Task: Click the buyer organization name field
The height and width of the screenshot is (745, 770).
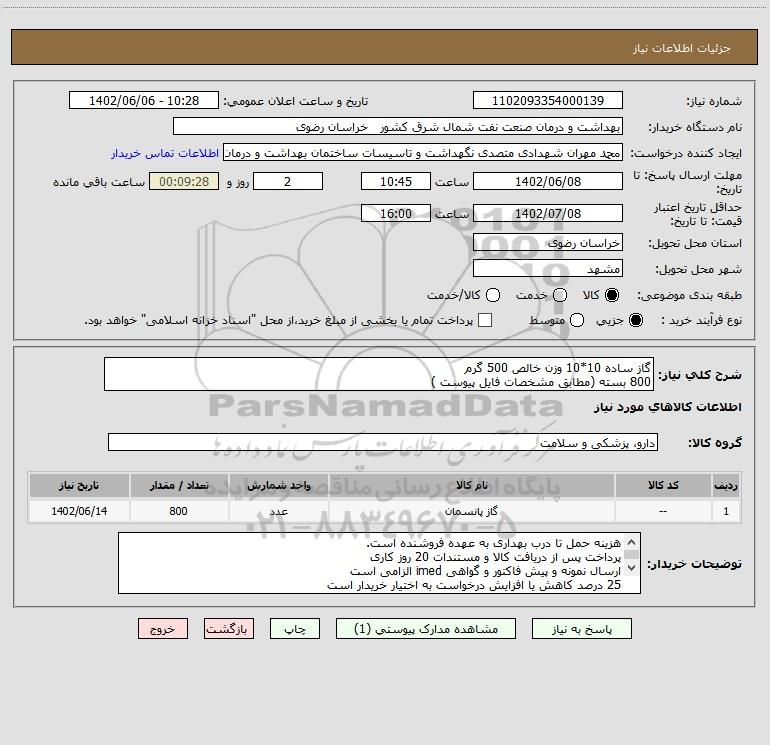Action: (398, 126)
